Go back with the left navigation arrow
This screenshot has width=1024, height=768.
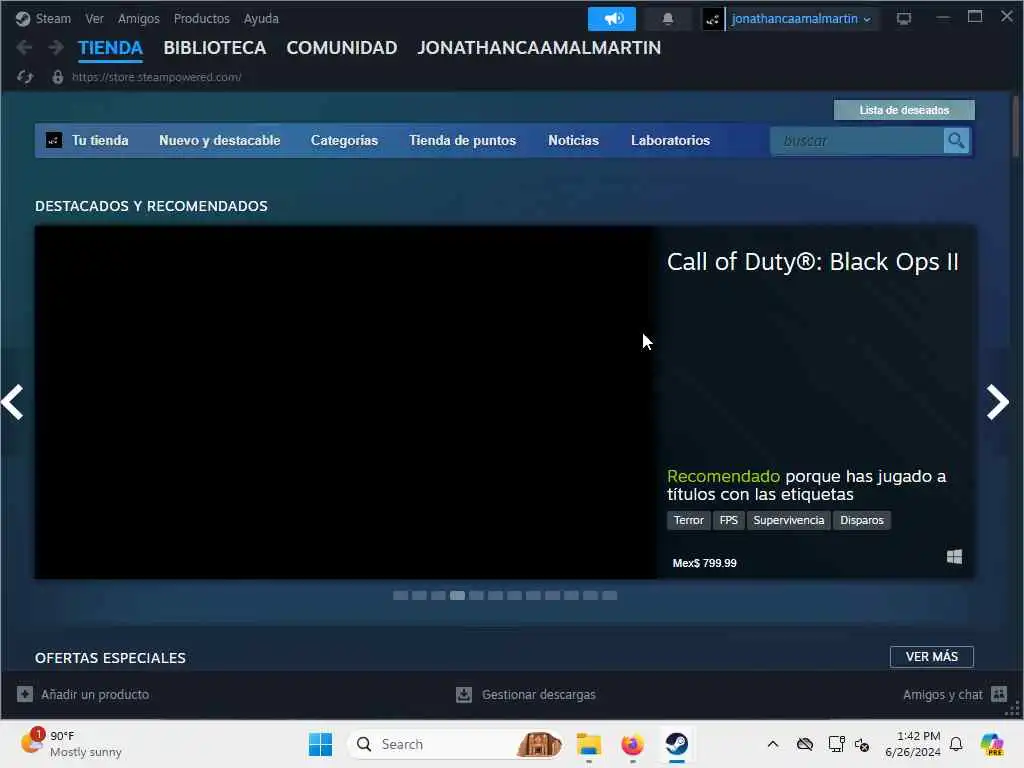(x=24, y=48)
